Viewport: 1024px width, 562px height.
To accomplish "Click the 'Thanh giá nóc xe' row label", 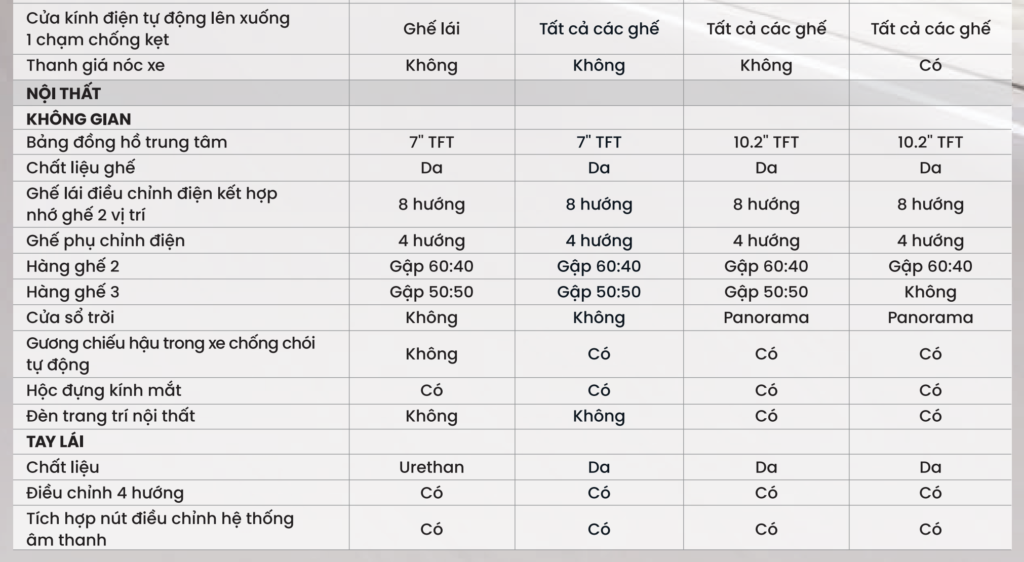I will point(96,66).
